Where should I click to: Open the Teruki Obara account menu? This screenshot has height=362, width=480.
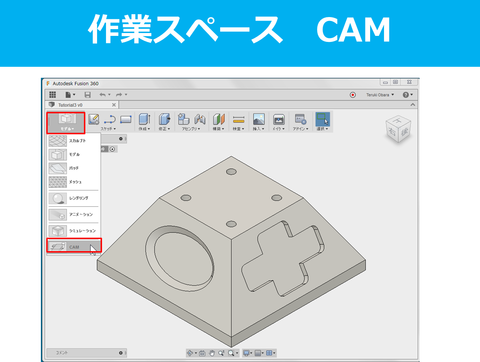click(380, 95)
